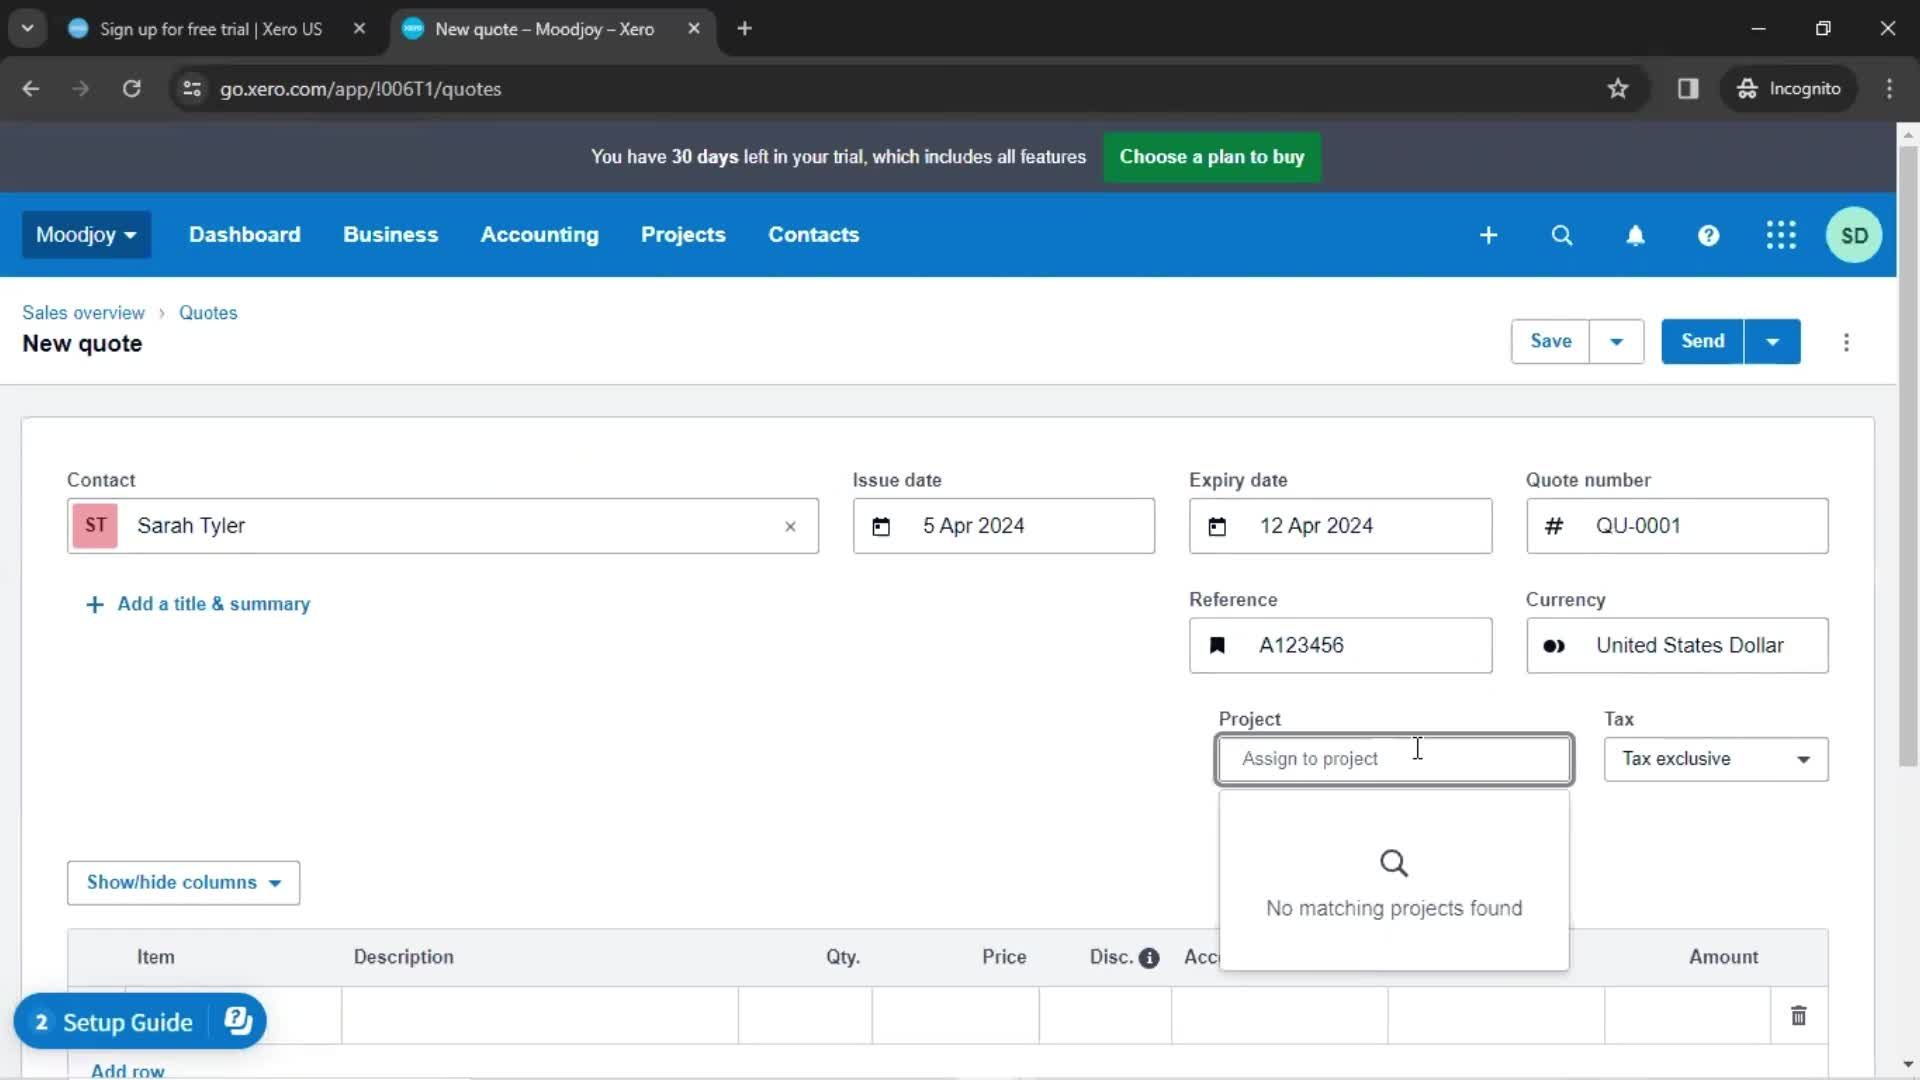This screenshot has width=1920, height=1080.
Task: Click the three-dot more options icon
Action: click(1846, 342)
